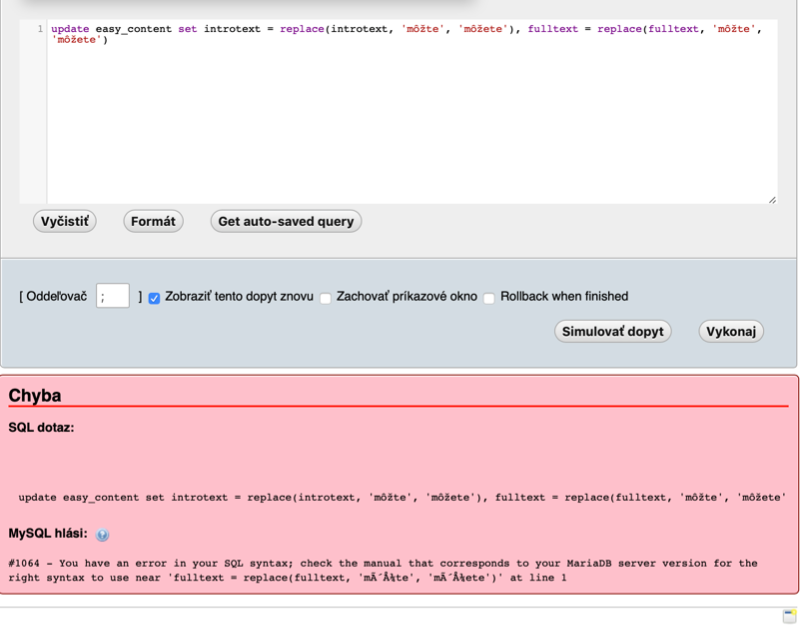Image resolution: width=800 pixels, height=630 pixels.
Task: Click the #1064 error message text
Action: (380, 570)
